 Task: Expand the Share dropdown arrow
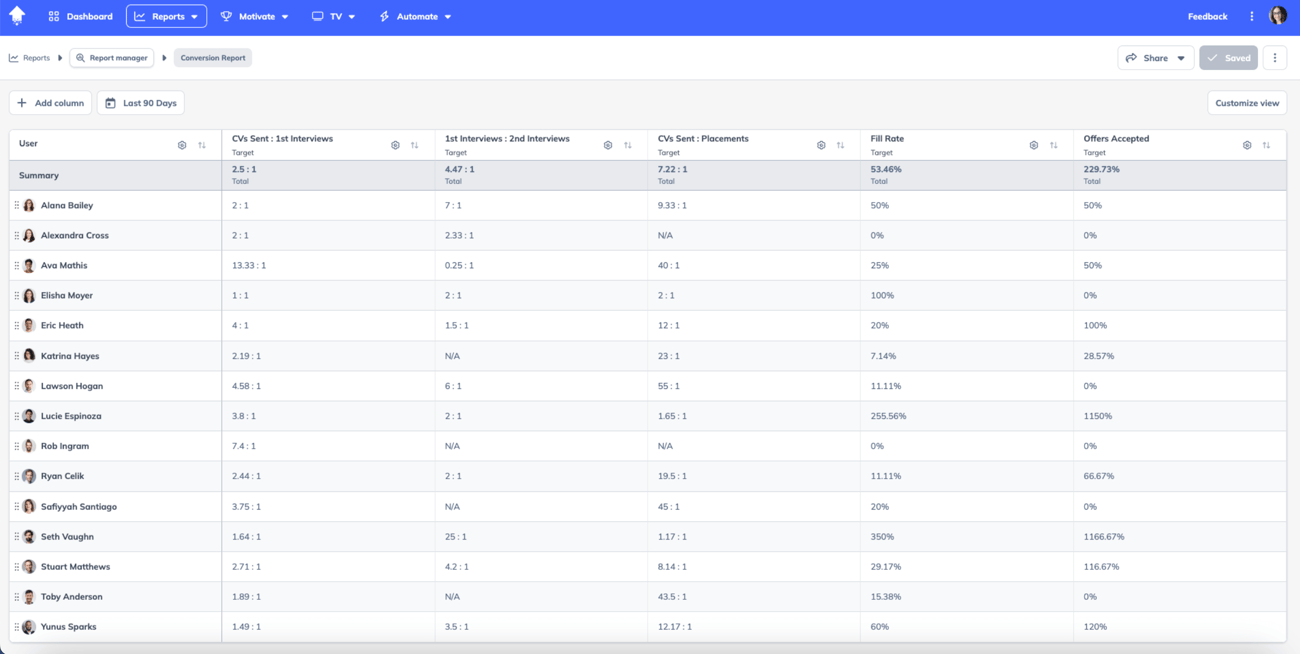pos(1178,57)
